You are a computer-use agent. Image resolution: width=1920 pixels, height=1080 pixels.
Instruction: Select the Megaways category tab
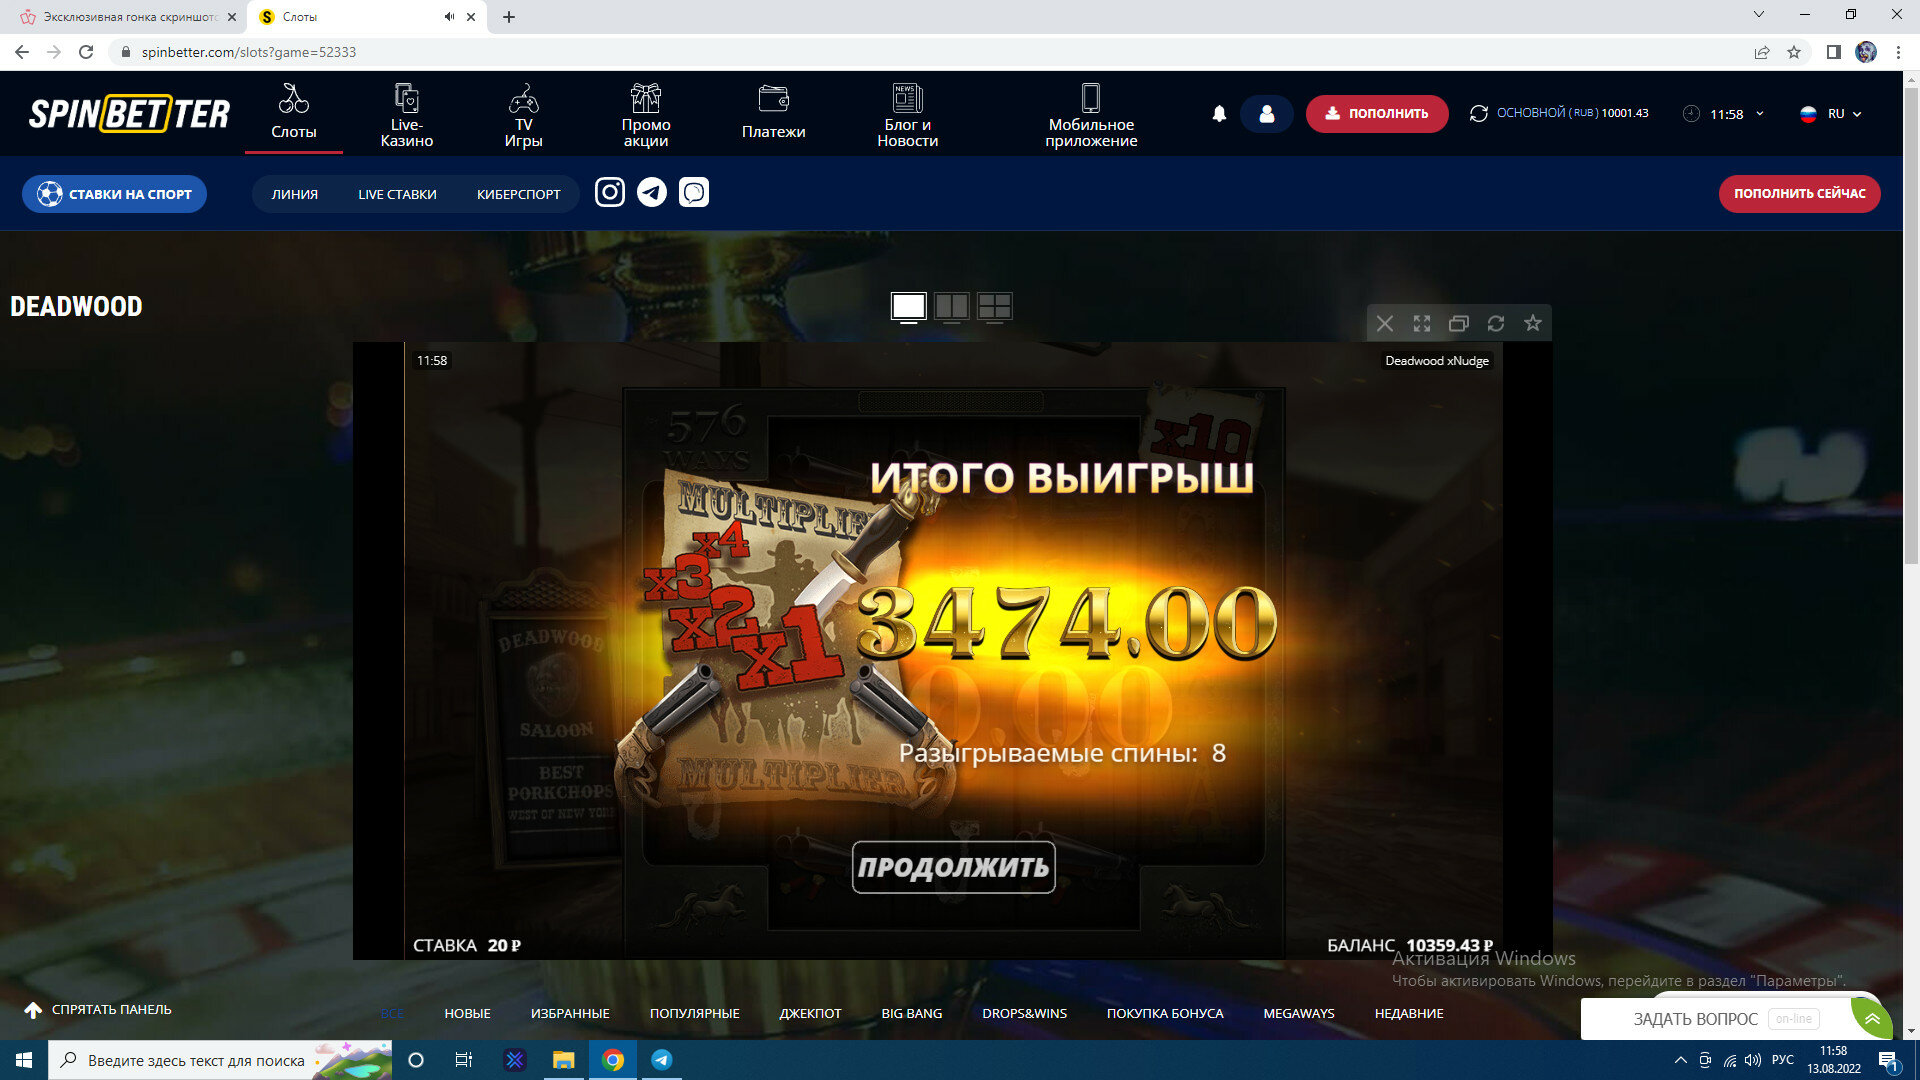[x=1298, y=1013]
